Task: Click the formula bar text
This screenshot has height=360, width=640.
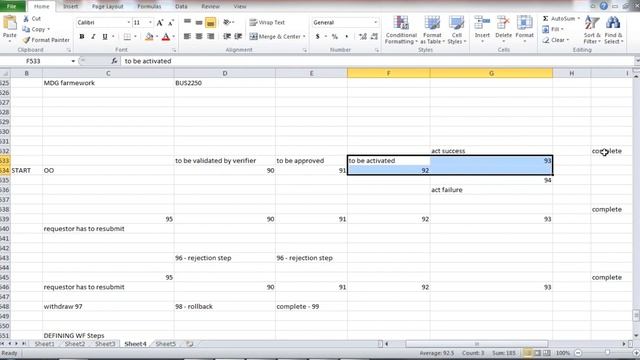Action: point(148,61)
